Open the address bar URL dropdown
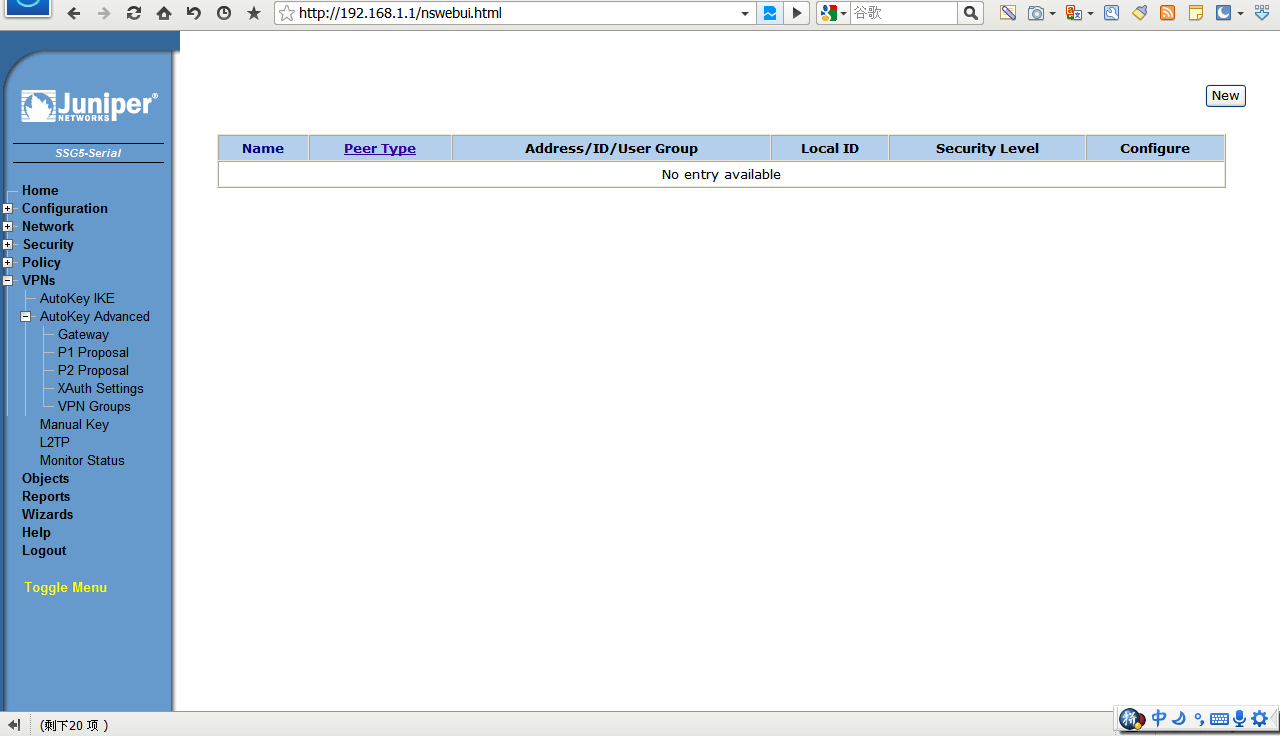The image size is (1280, 737). click(x=745, y=13)
